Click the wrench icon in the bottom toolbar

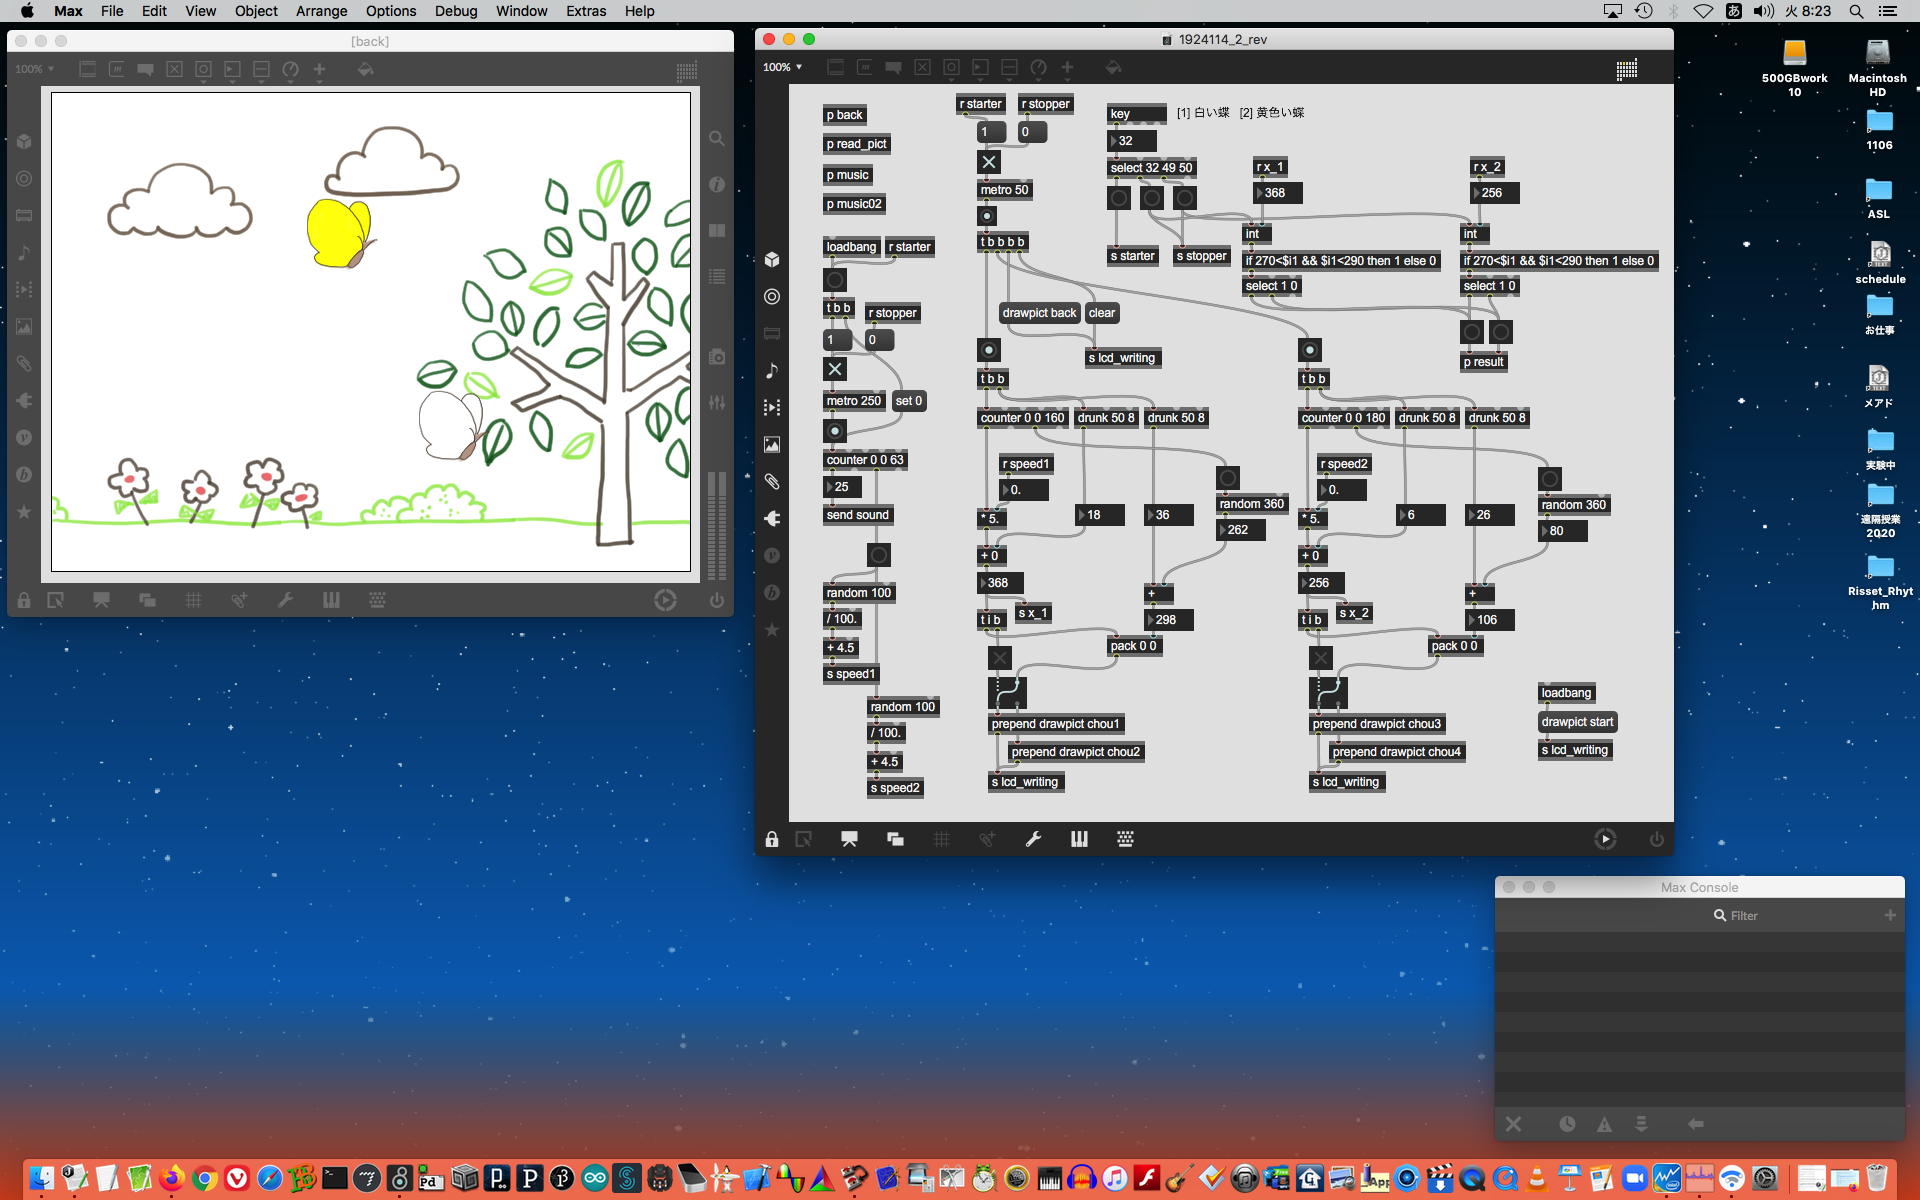click(x=1033, y=840)
